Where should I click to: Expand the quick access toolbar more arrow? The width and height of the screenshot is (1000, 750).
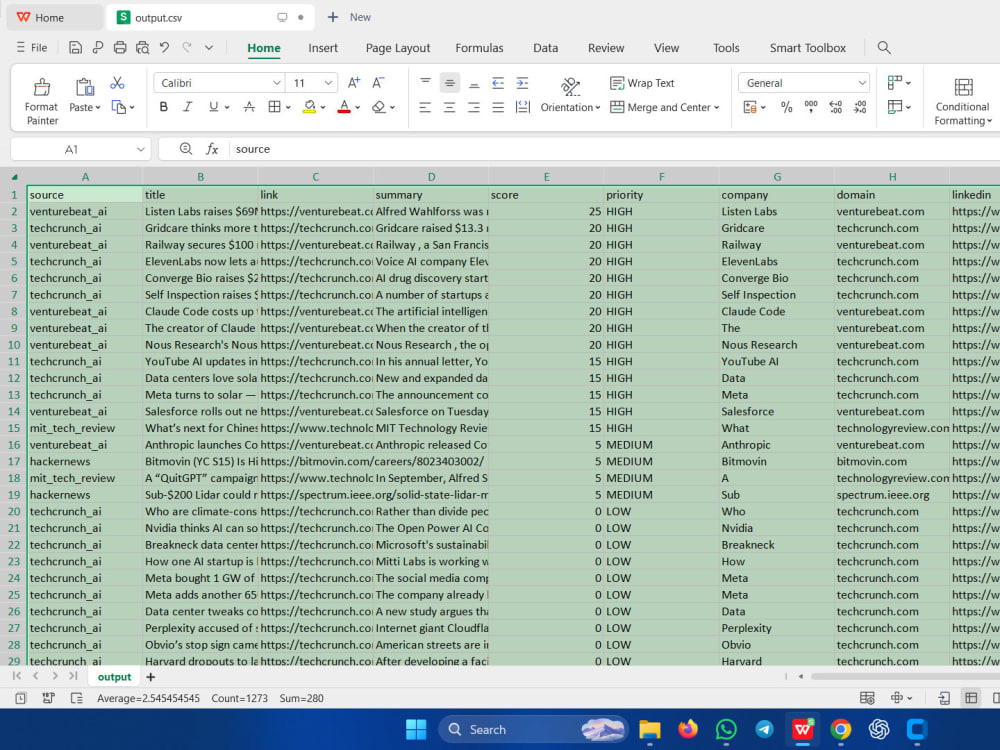pyautogui.click(x=209, y=47)
